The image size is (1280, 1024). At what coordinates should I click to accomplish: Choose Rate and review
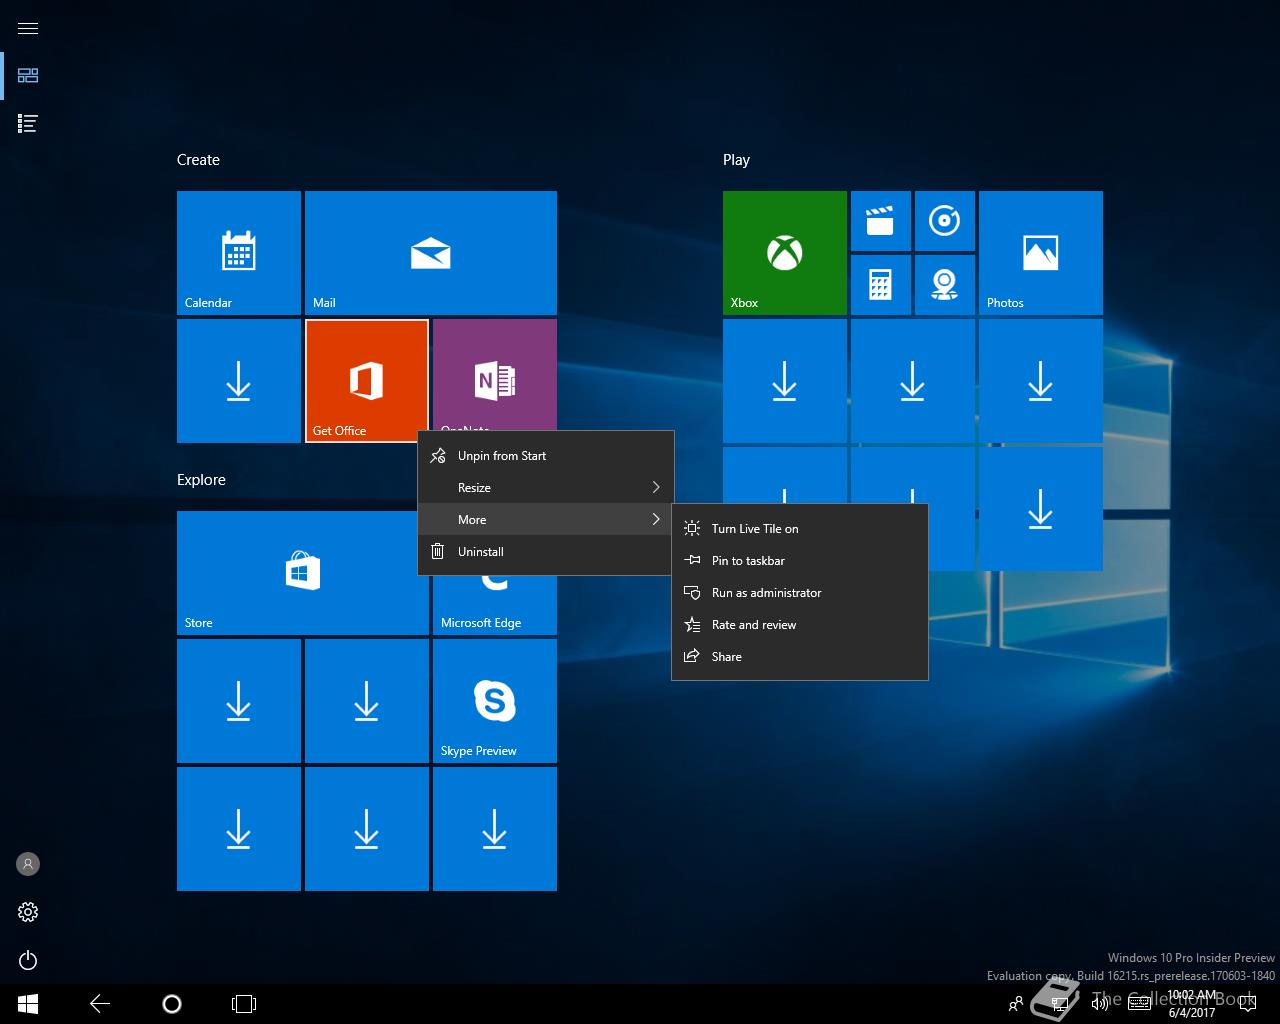(x=800, y=625)
